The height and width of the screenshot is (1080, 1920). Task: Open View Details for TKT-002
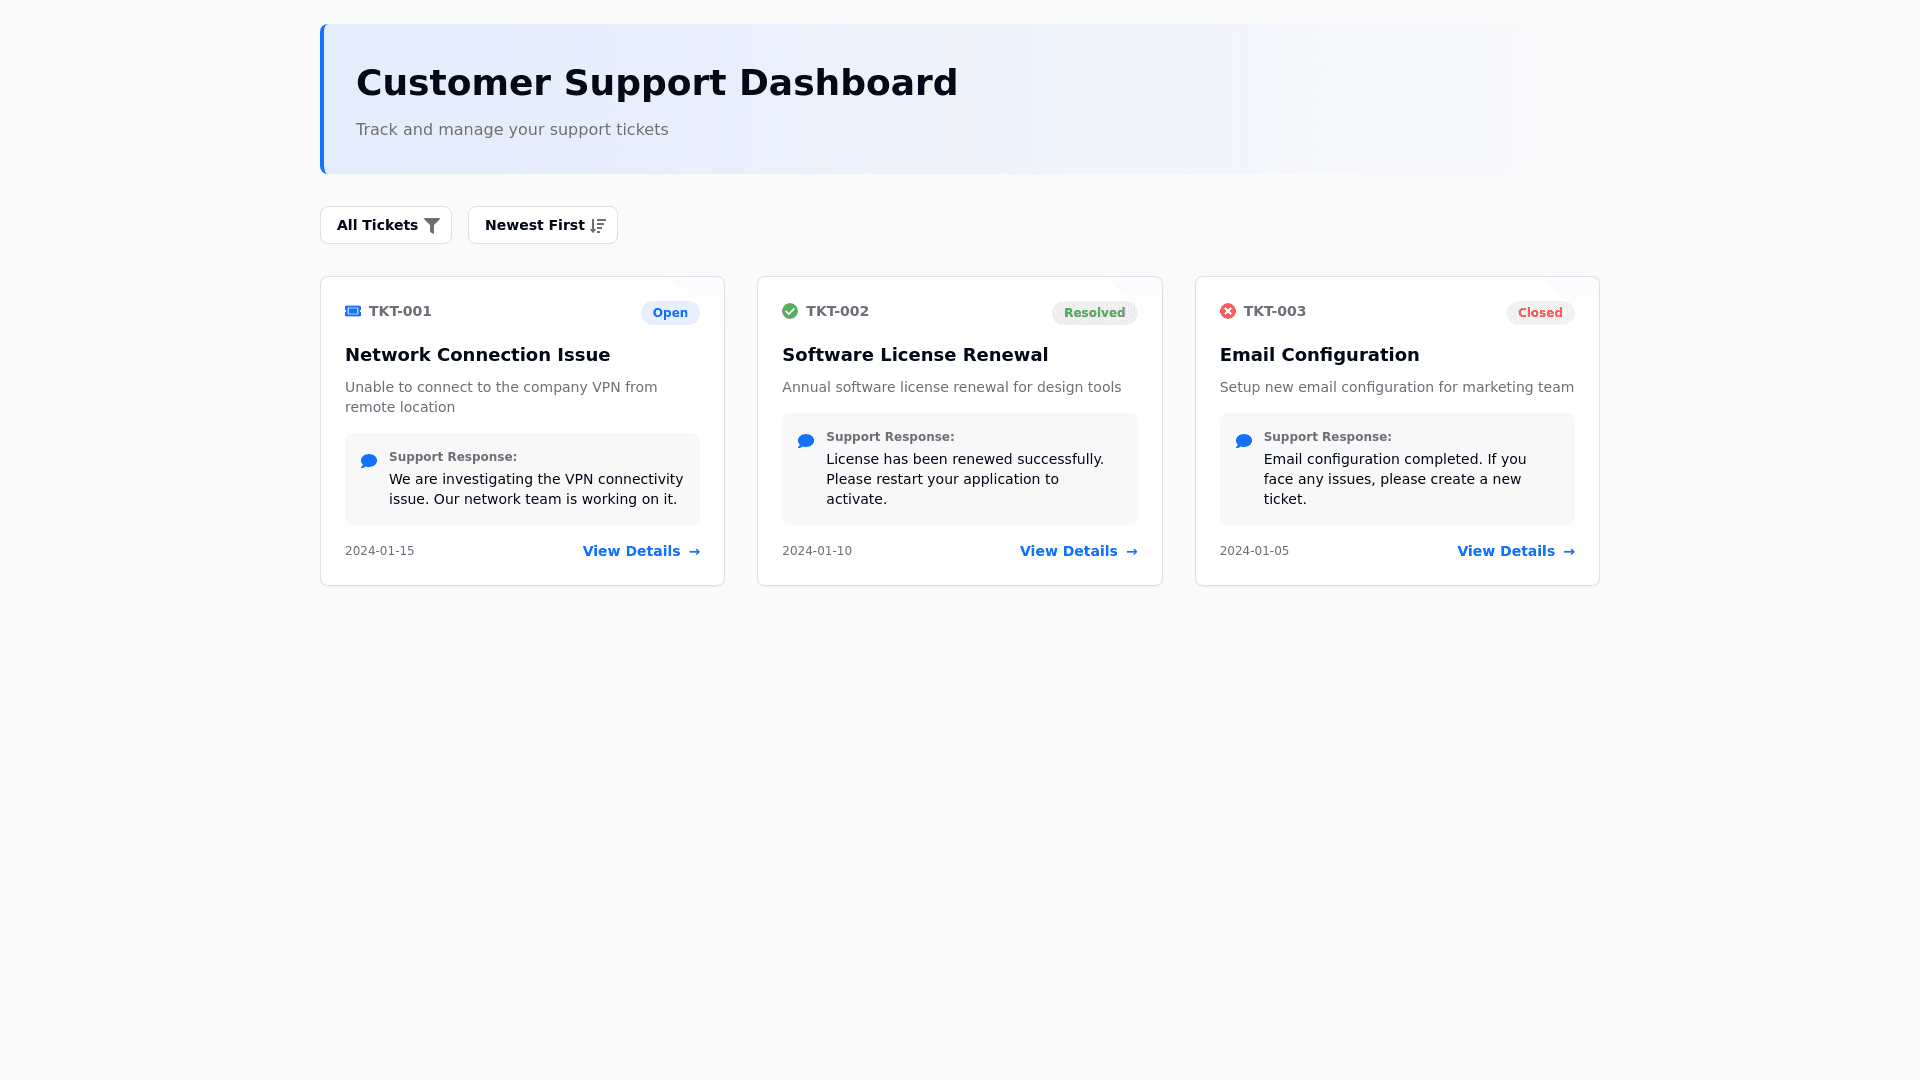tap(1078, 551)
